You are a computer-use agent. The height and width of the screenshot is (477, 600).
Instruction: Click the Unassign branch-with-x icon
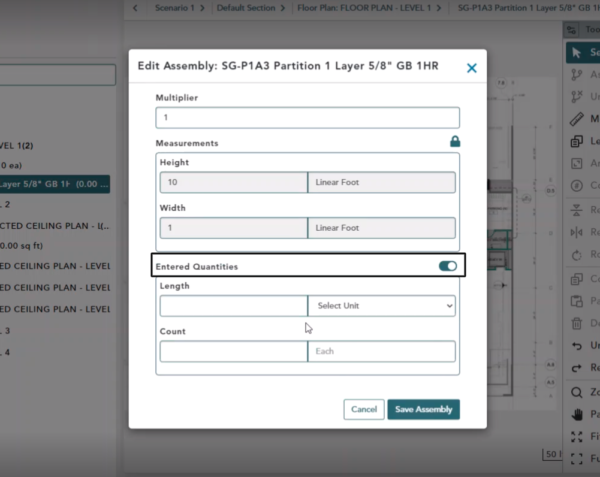576,96
